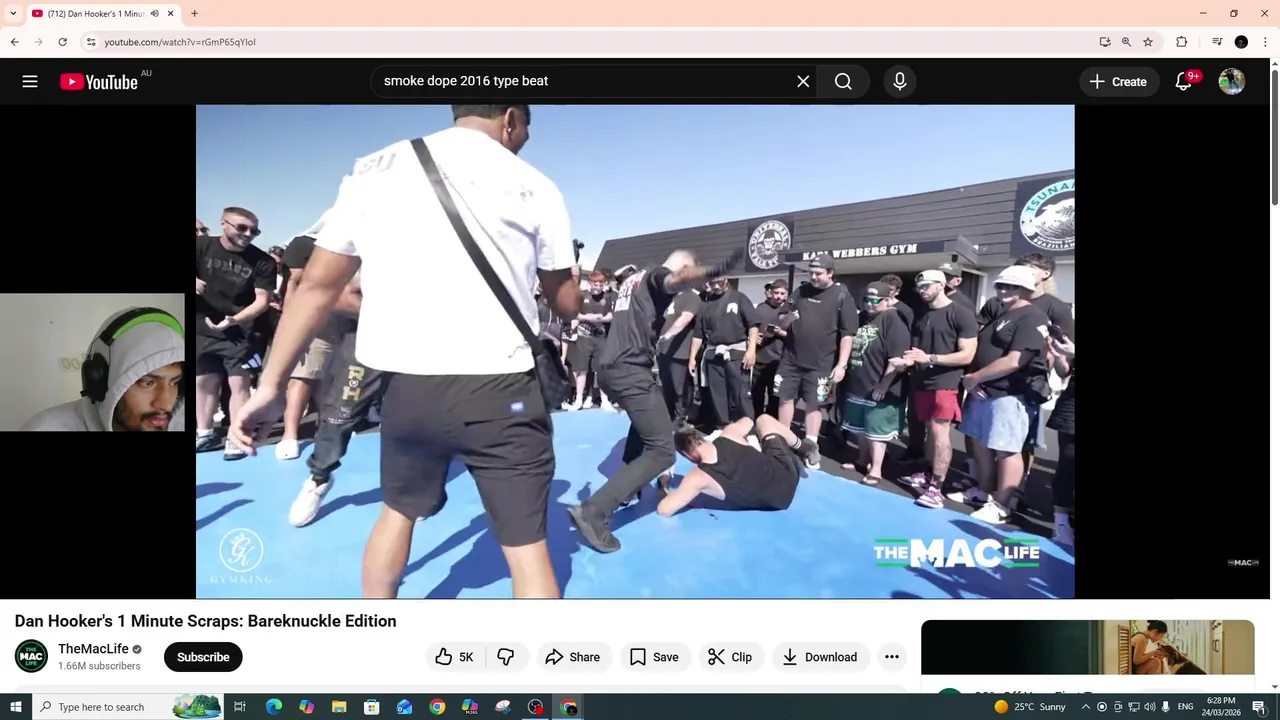Install app icon in address bar
1280x720 pixels.
pyautogui.click(x=1105, y=42)
